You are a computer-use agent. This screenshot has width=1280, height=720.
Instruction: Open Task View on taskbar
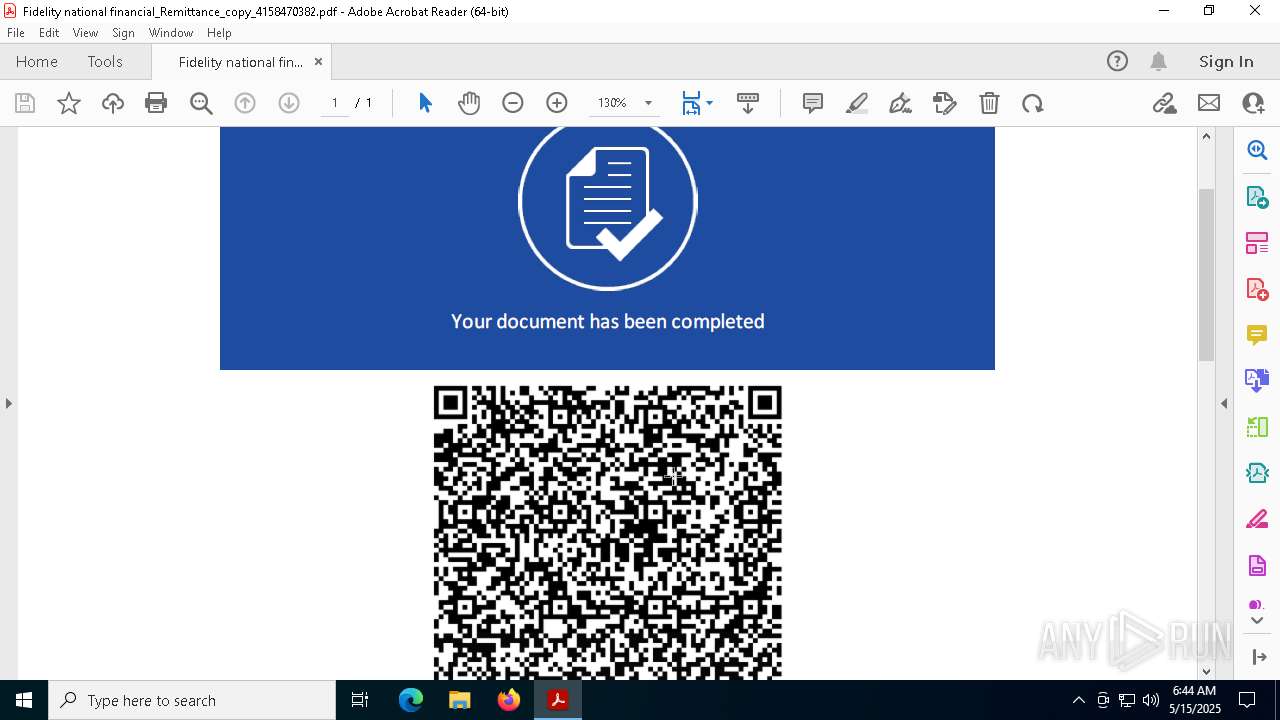click(360, 700)
